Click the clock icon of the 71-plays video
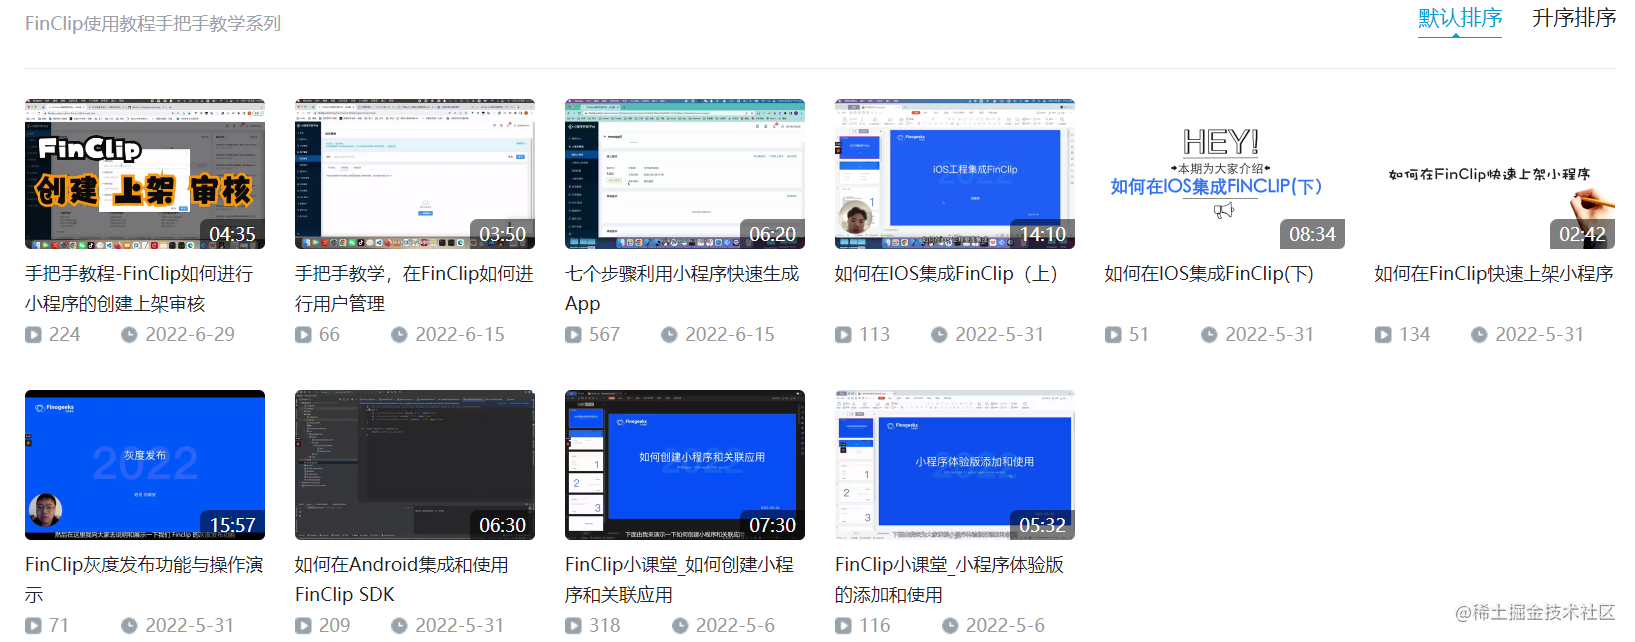The image size is (1635, 642). [x=129, y=626]
